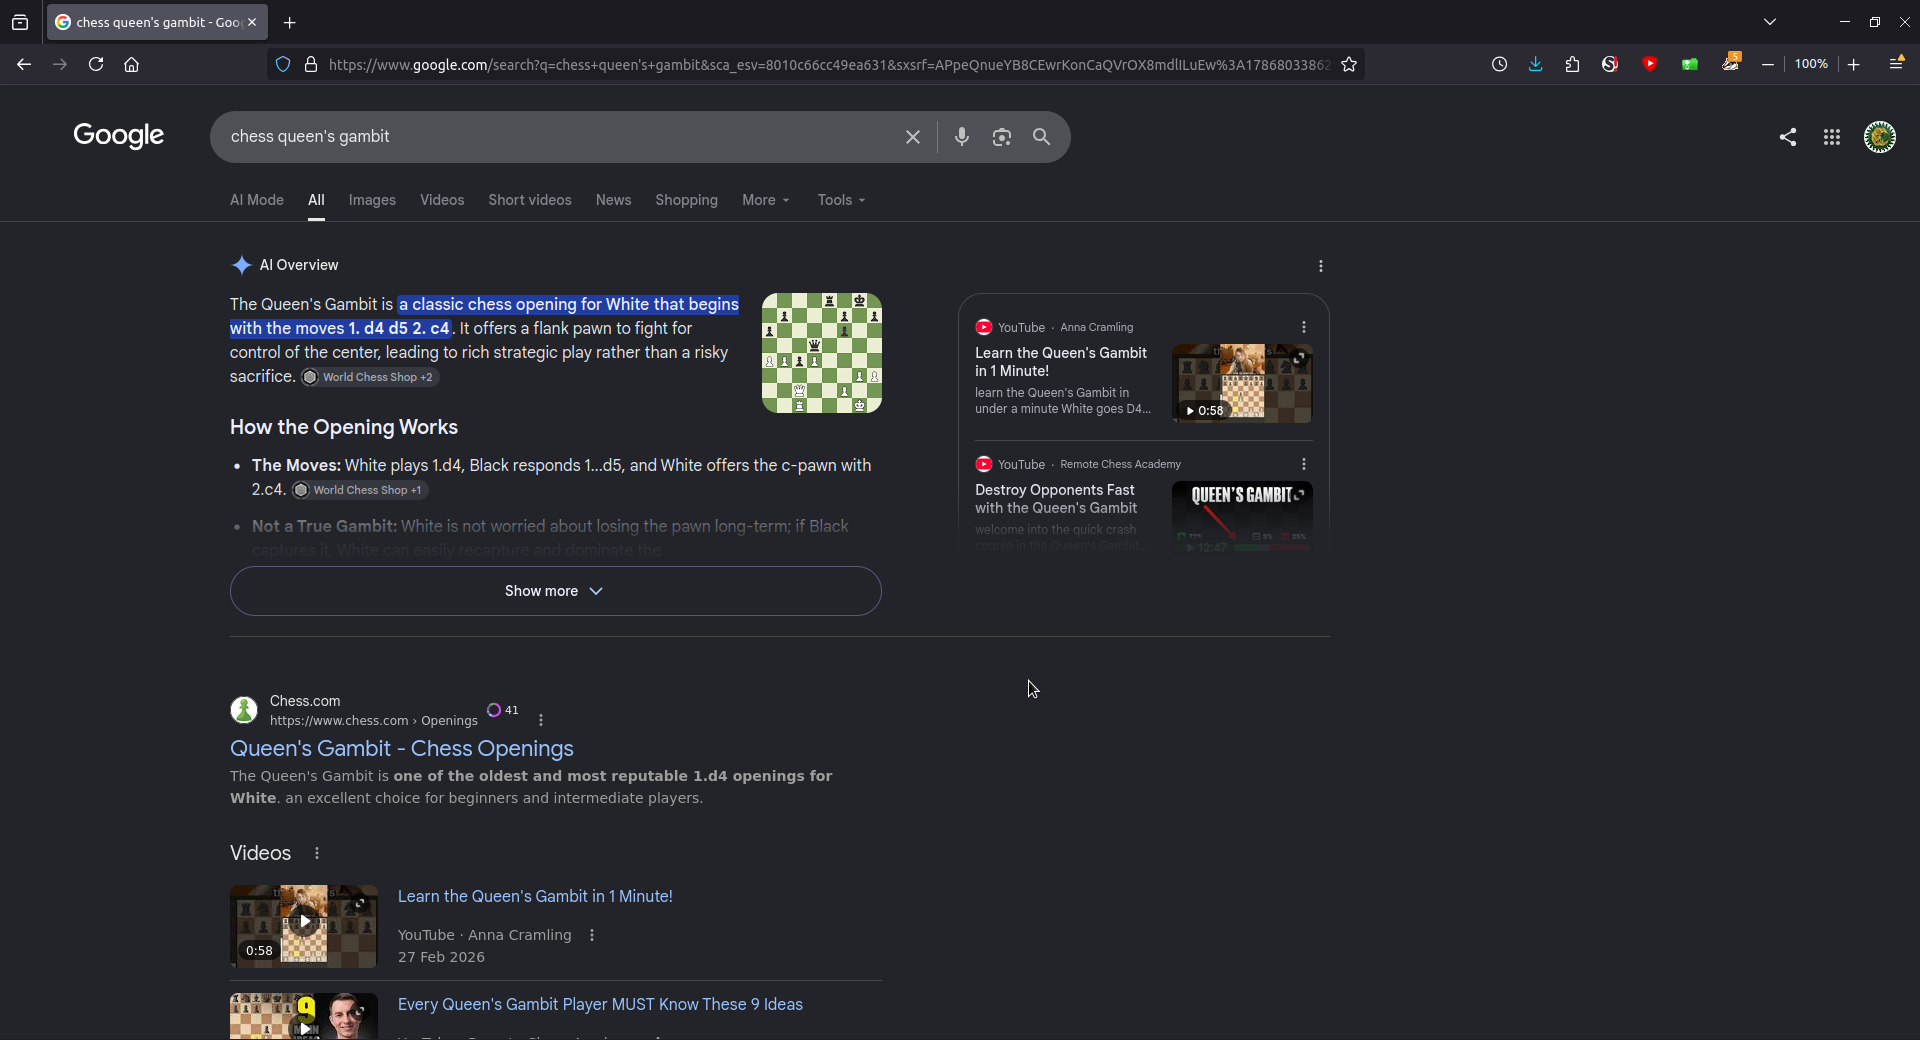The width and height of the screenshot is (1920, 1040).
Task: Start a voice search with microphone
Action: coord(962,137)
